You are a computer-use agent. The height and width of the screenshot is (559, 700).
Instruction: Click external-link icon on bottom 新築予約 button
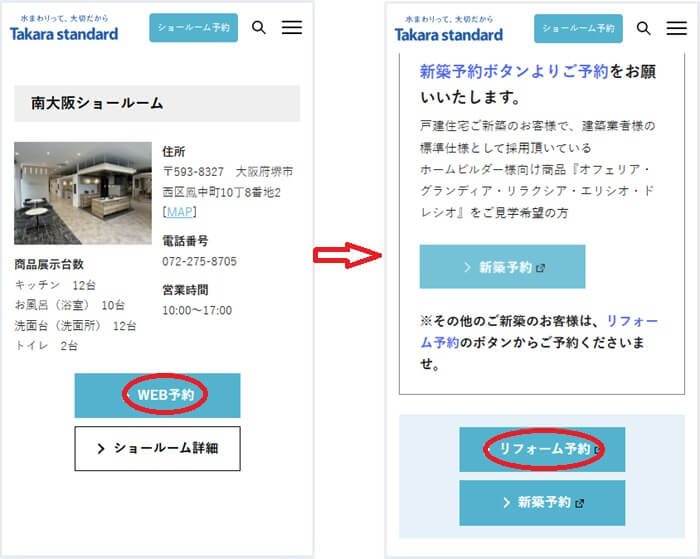point(579,503)
